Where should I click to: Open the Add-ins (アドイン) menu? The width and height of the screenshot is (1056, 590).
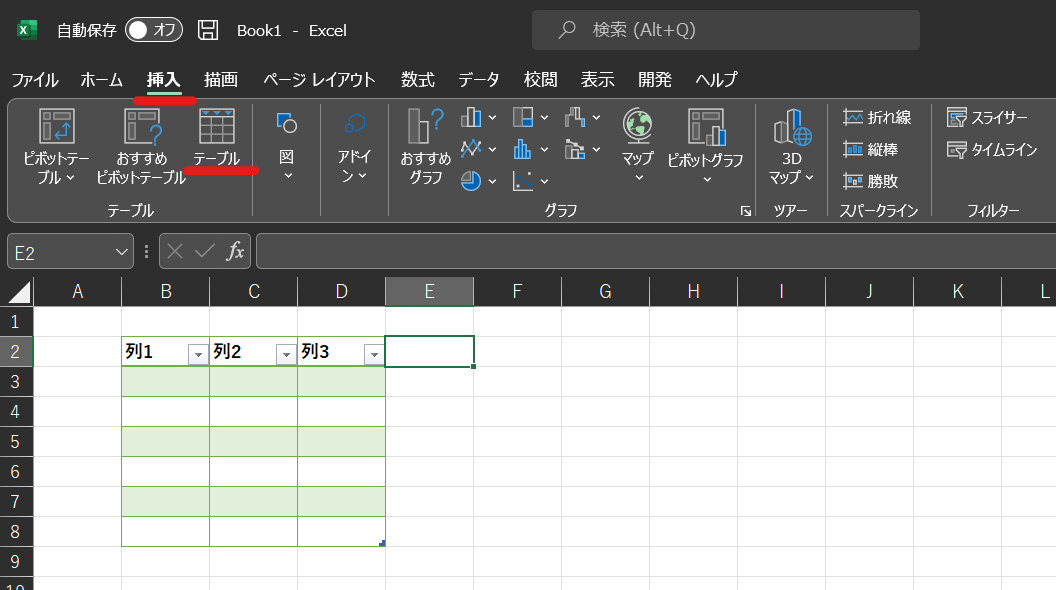[x=354, y=145]
